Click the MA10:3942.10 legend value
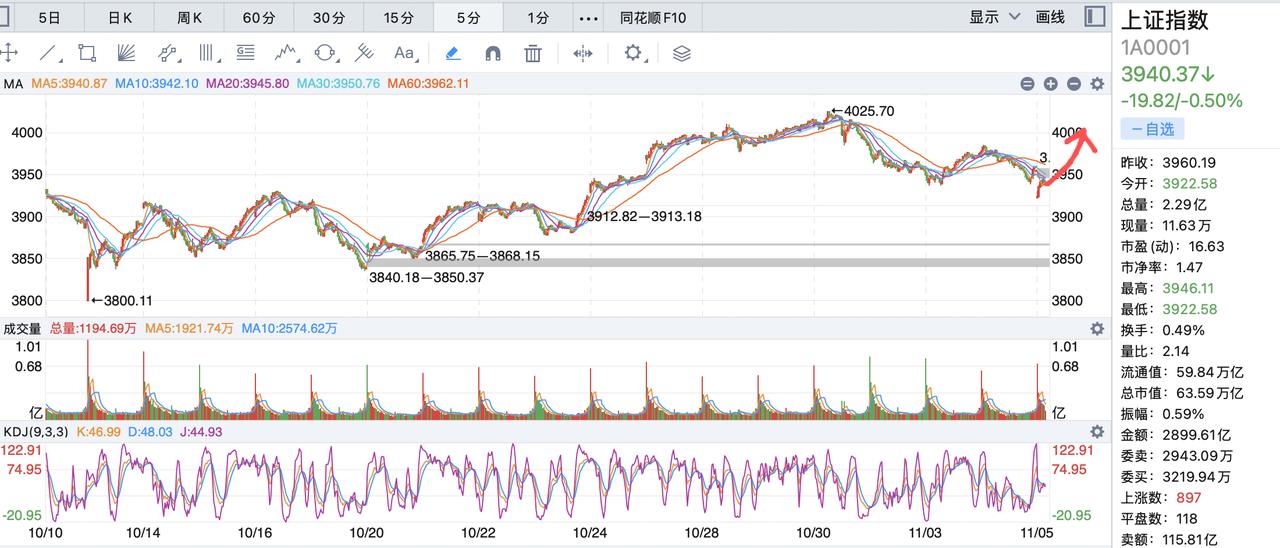Image resolution: width=1280 pixels, height=548 pixels. [x=156, y=84]
